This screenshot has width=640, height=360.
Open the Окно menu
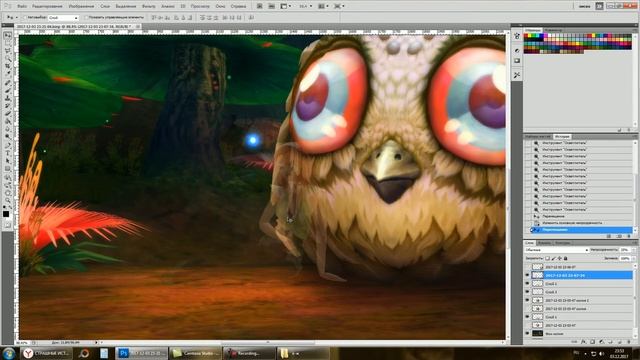(x=220, y=6)
